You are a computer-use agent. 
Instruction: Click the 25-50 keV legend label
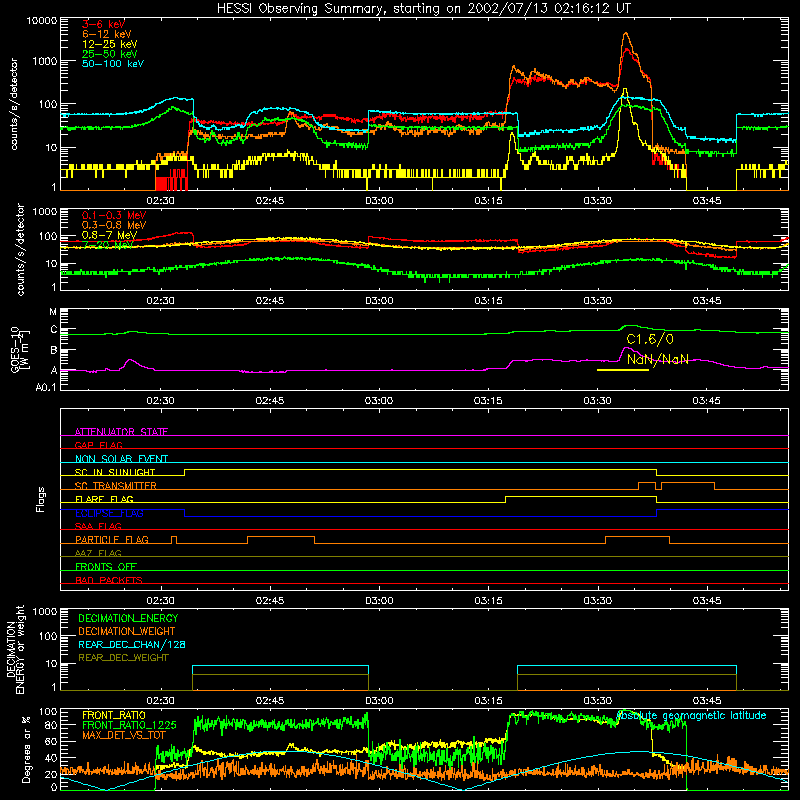[x=110, y=54]
